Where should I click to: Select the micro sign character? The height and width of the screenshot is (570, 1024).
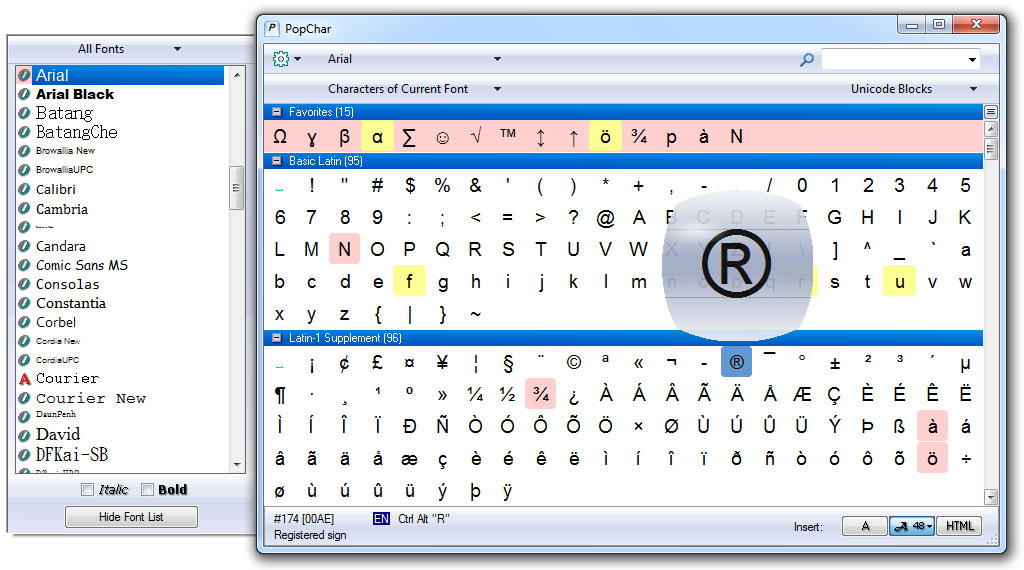point(965,364)
